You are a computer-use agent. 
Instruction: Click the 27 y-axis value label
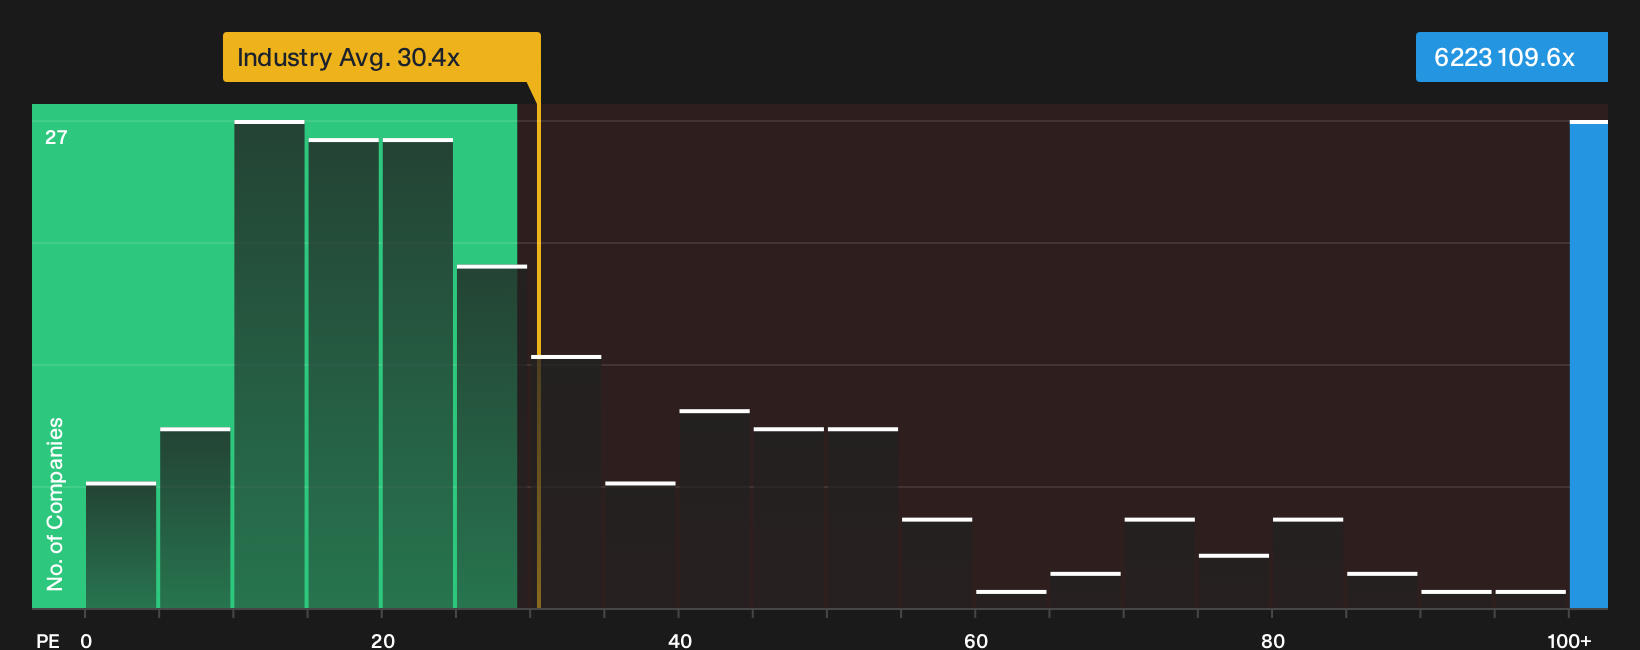tap(56, 137)
